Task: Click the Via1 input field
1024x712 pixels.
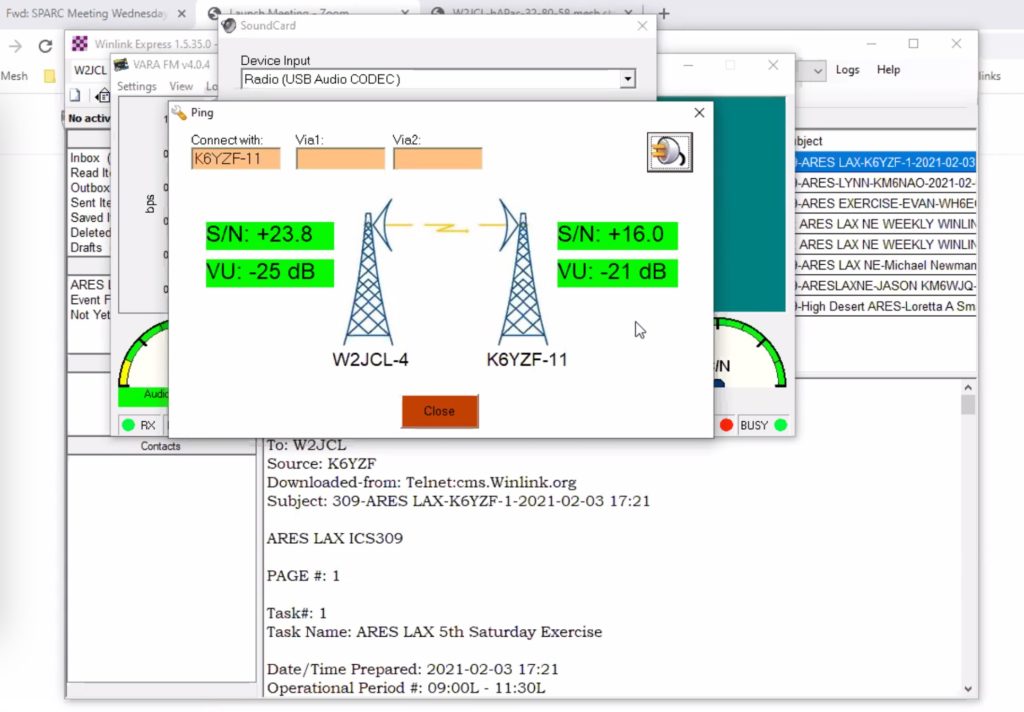Action: pos(340,159)
